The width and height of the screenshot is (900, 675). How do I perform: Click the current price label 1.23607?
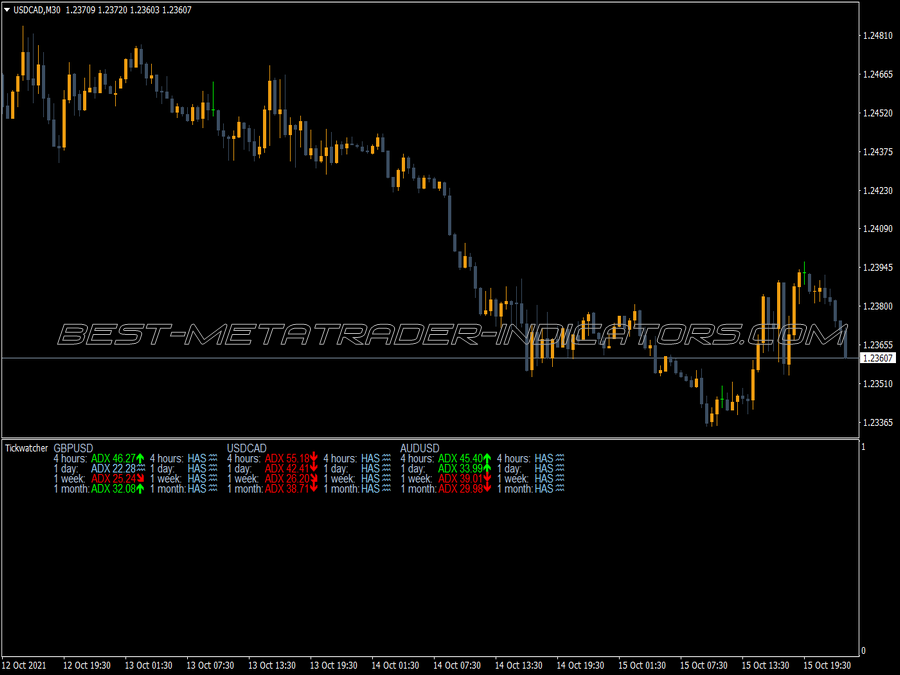pyautogui.click(x=878, y=358)
